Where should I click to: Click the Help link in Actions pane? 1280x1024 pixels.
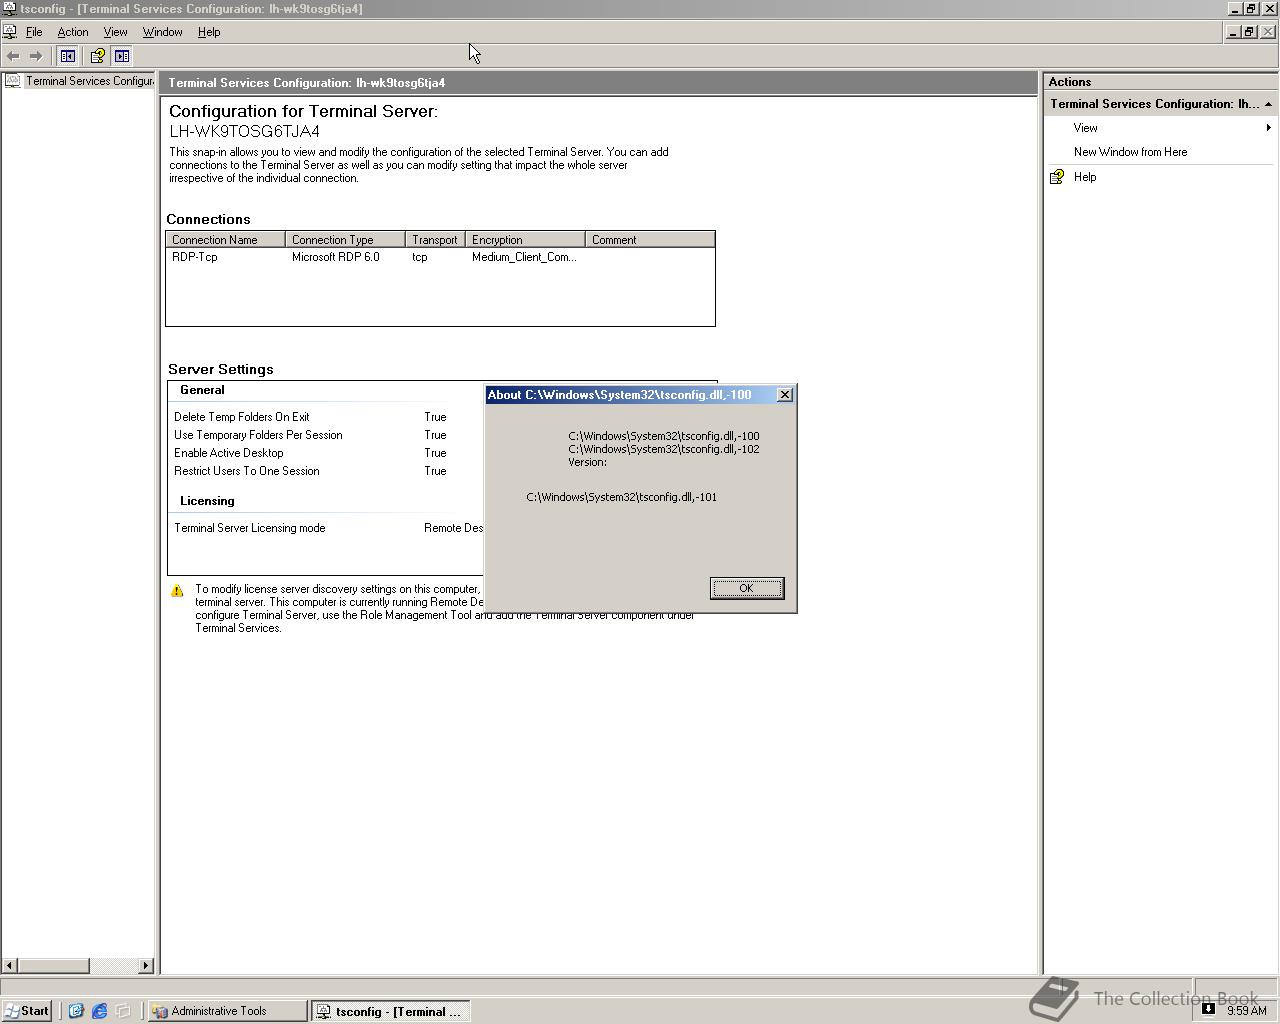pyautogui.click(x=1085, y=177)
